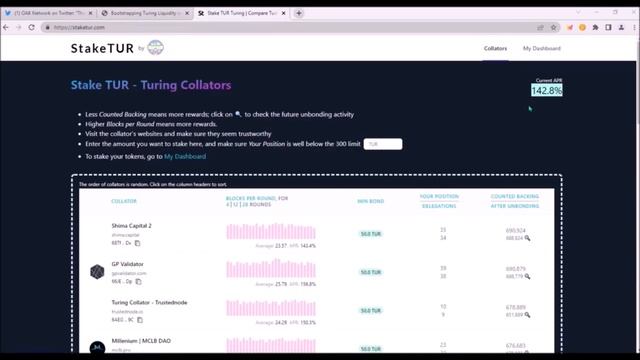Click the GP Validator hexagon avatar
This screenshot has width=640, height=360.
coord(97,271)
